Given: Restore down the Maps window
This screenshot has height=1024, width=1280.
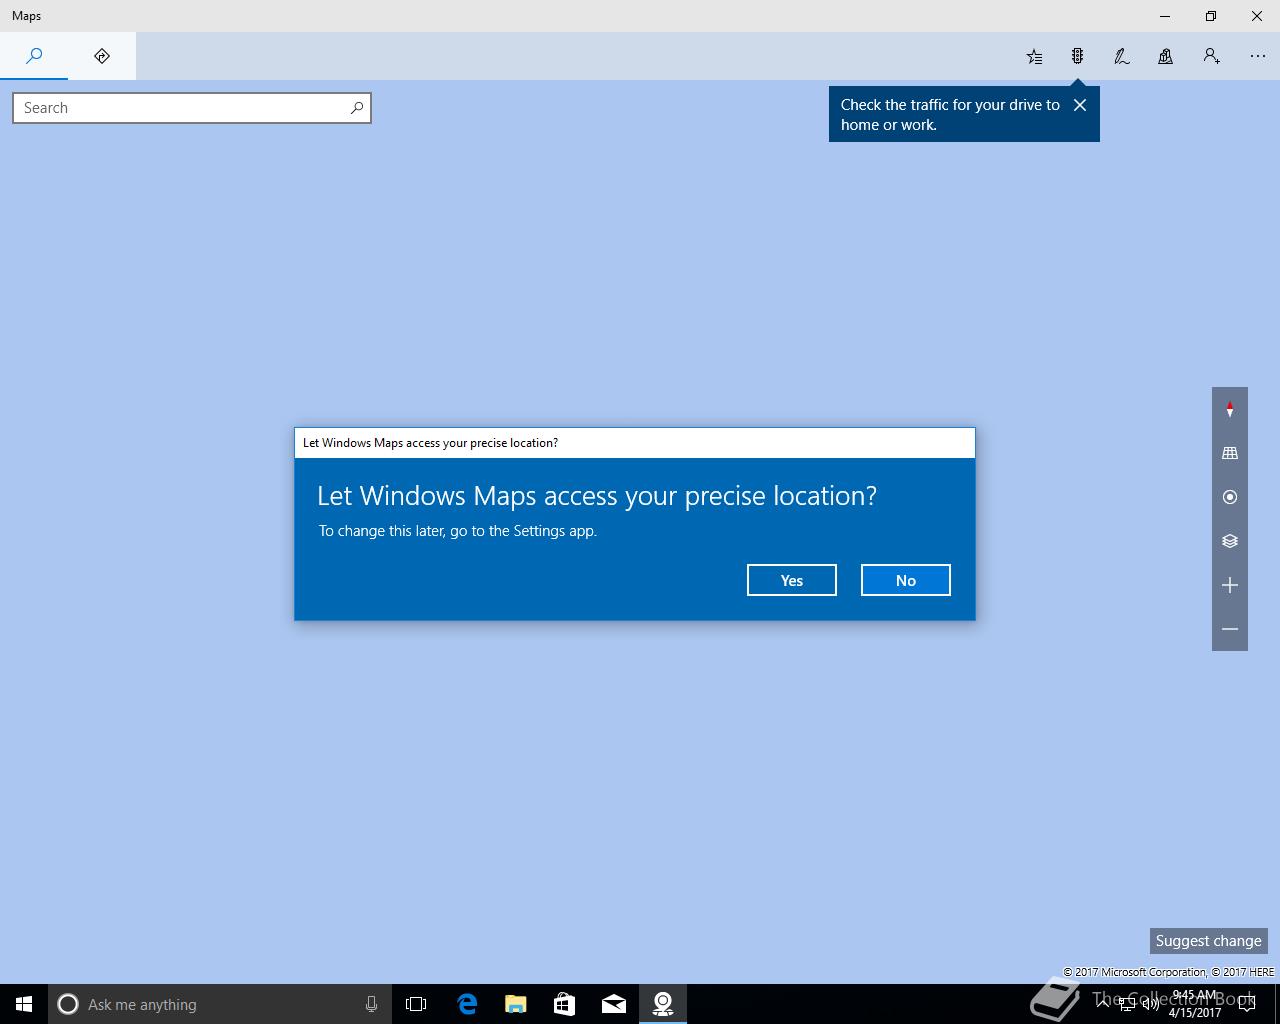Looking at the screenshot, I should click(x=1211, y=16).
